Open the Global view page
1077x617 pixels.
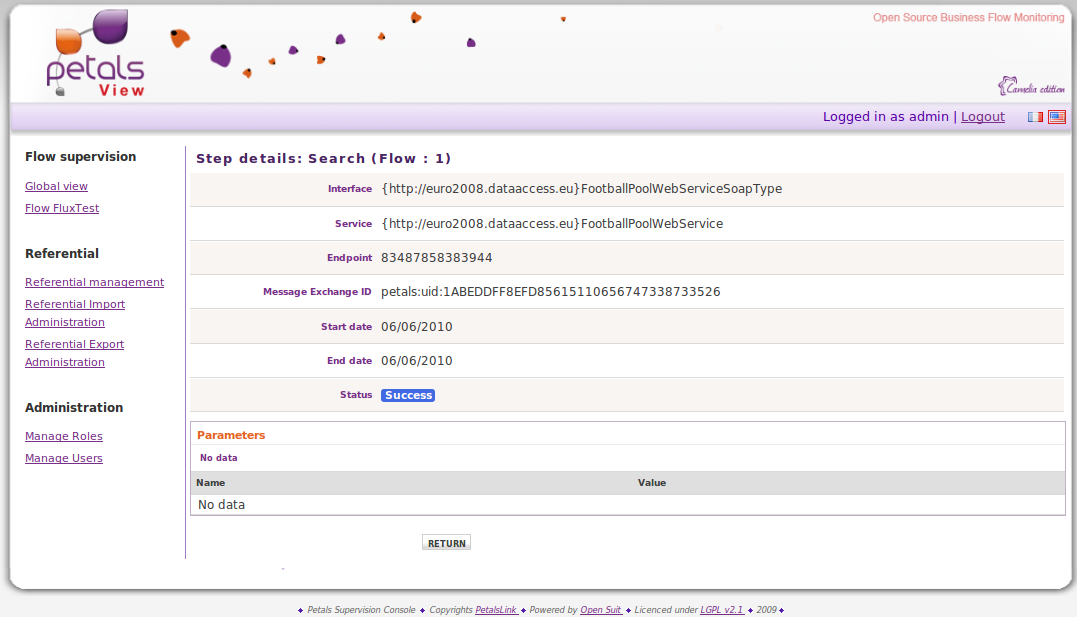(x=56, y=186)
